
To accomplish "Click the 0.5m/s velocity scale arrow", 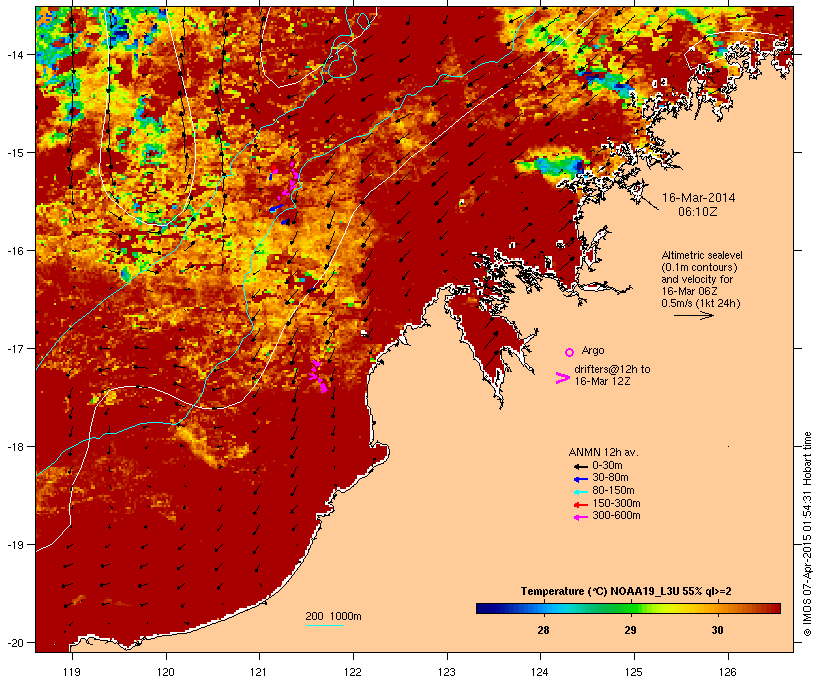I will coord(694,315).
